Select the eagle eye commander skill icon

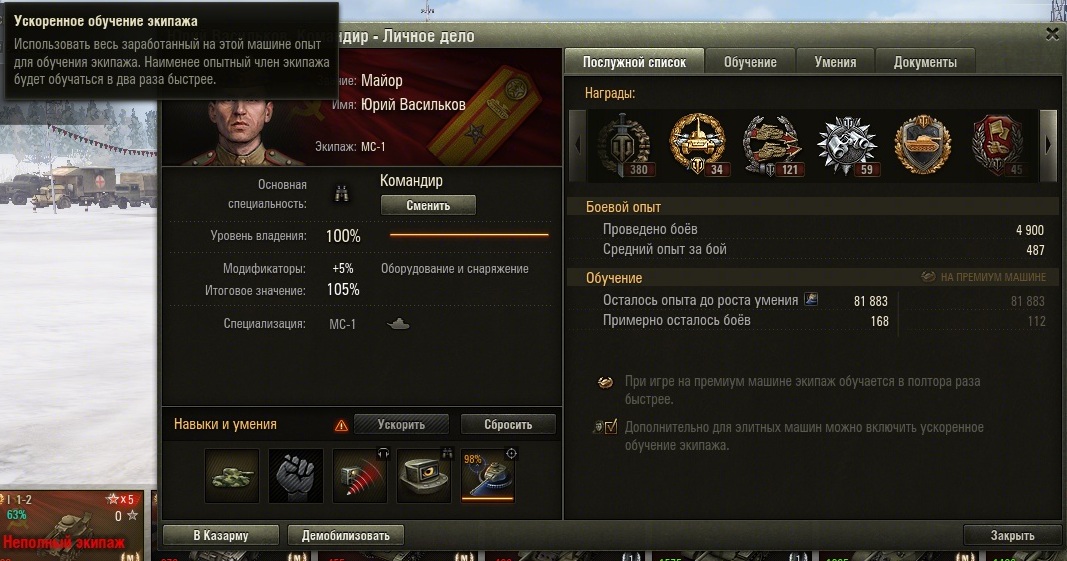pyautogui.click(x=423, y=475)
